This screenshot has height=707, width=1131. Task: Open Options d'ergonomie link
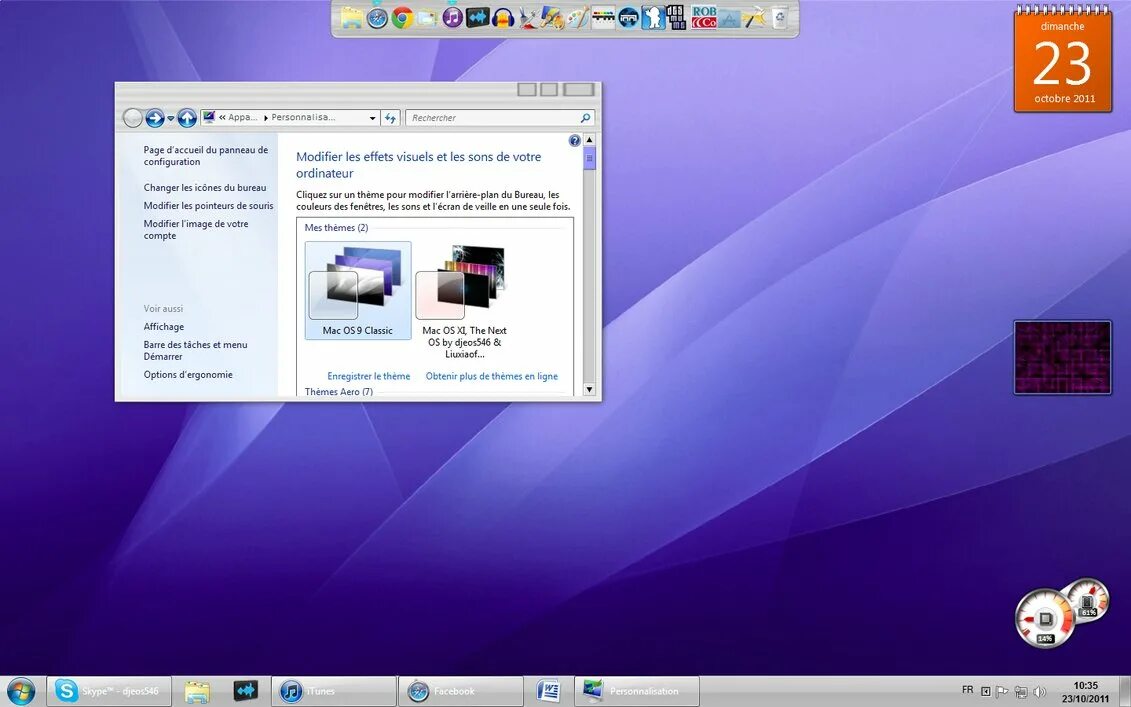(188, 374)
